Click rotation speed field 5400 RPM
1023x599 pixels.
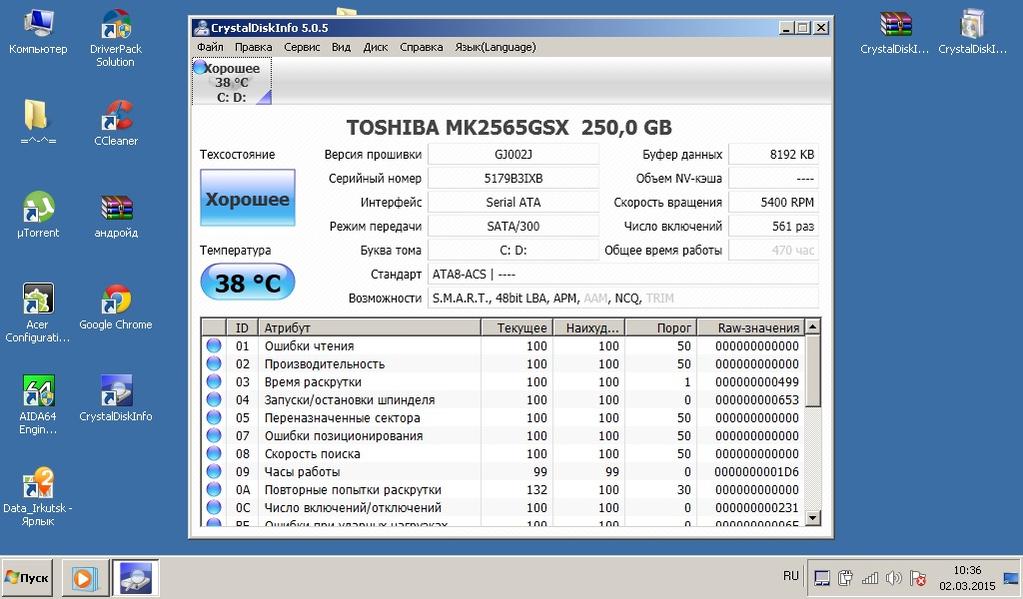(773, 202)
